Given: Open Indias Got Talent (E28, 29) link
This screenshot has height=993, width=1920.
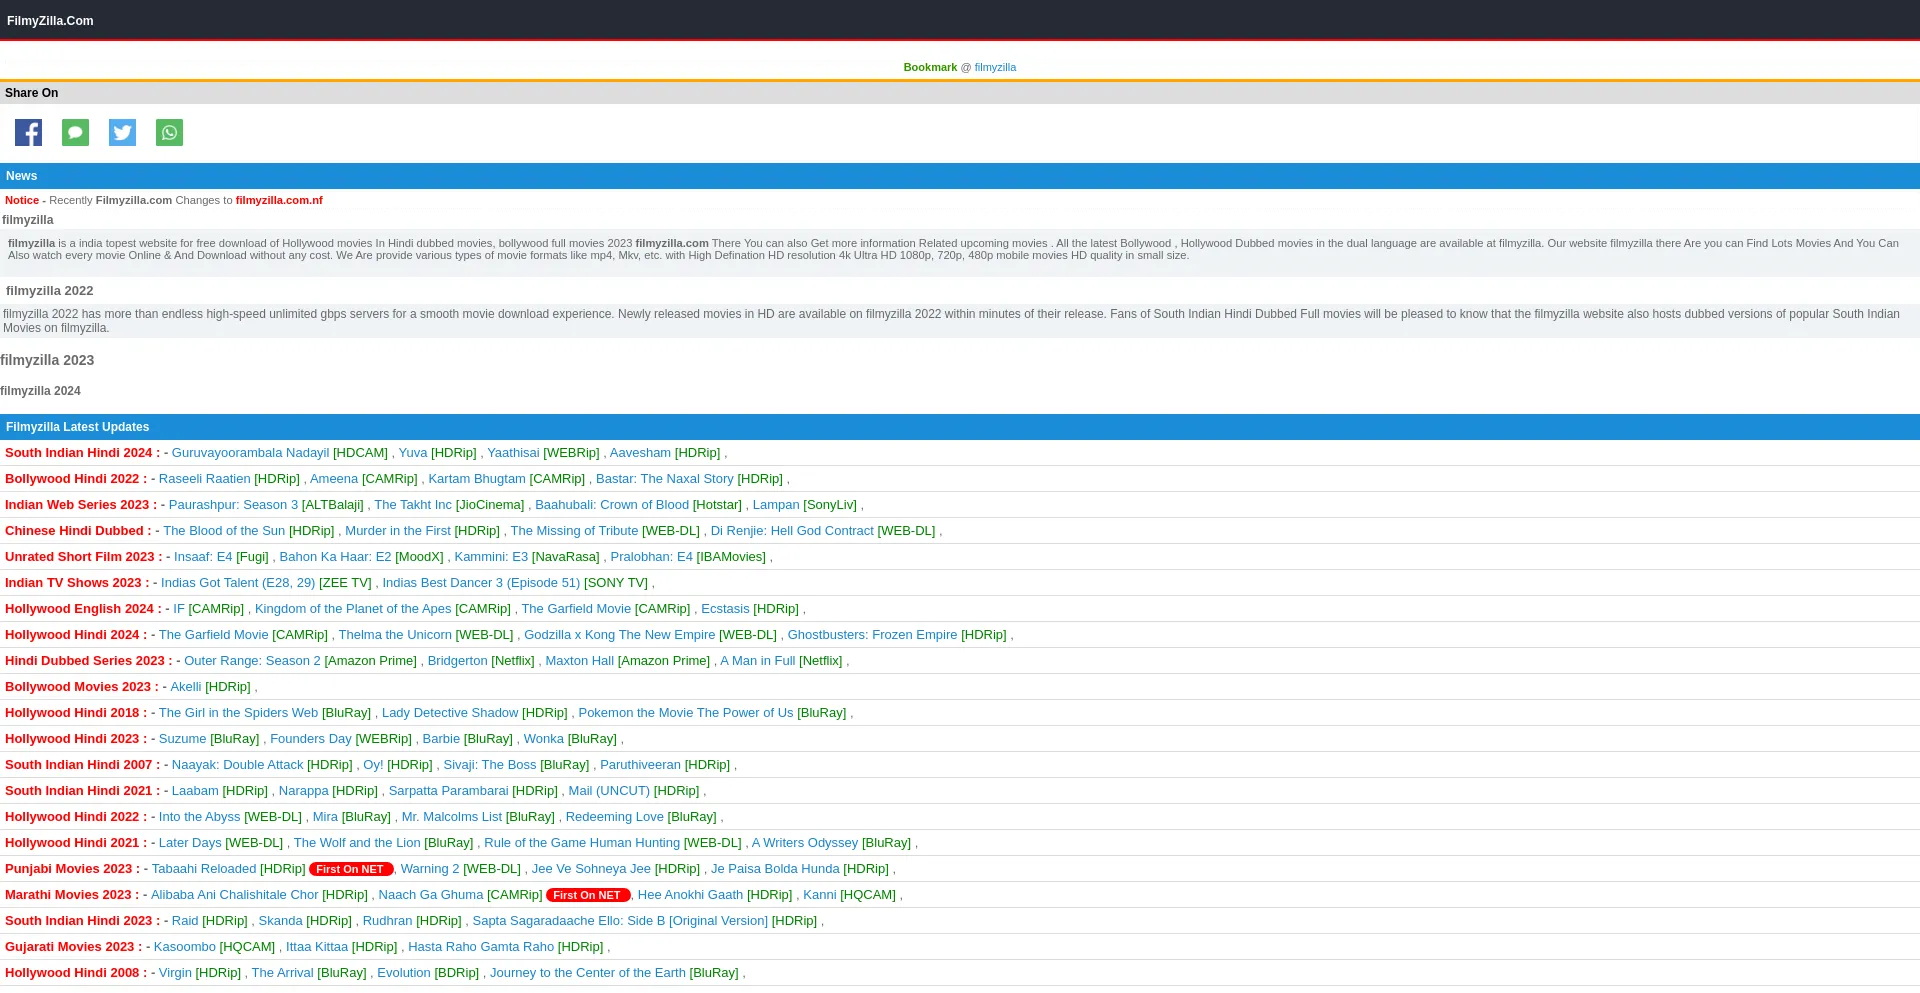Looking at the screenshot, I should point(238,583).
